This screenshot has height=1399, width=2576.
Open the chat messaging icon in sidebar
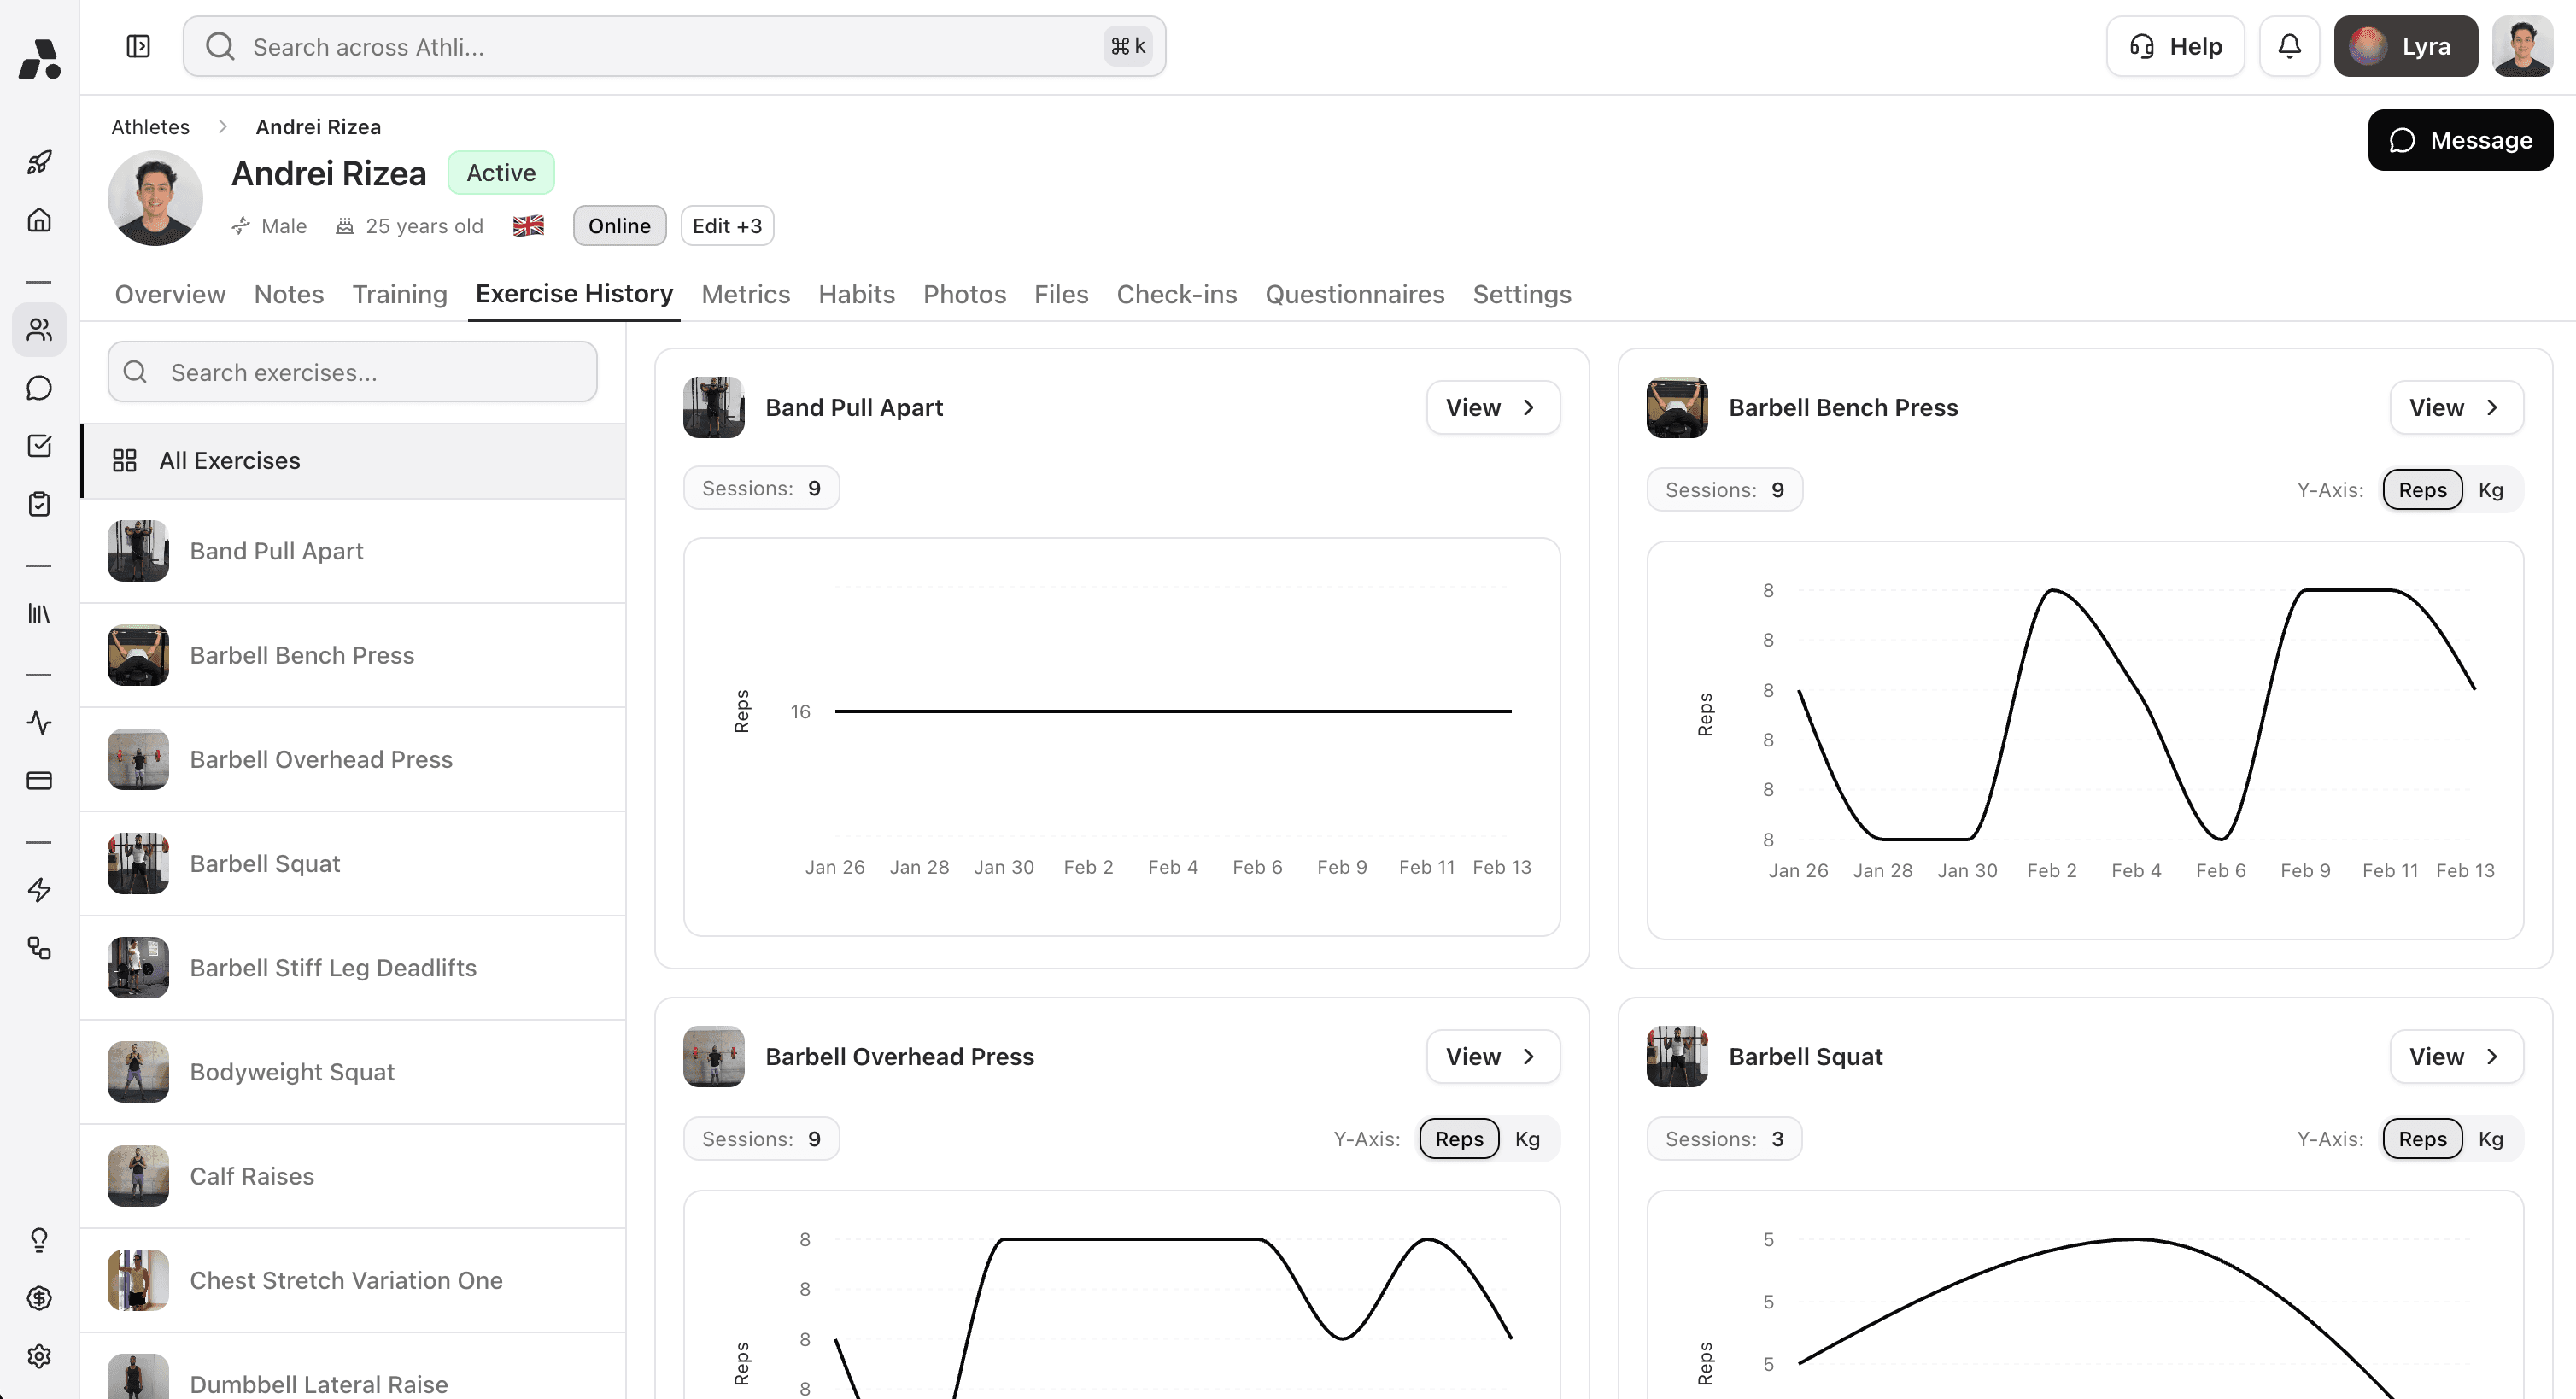pyautogui.click(x=40, y=387)
